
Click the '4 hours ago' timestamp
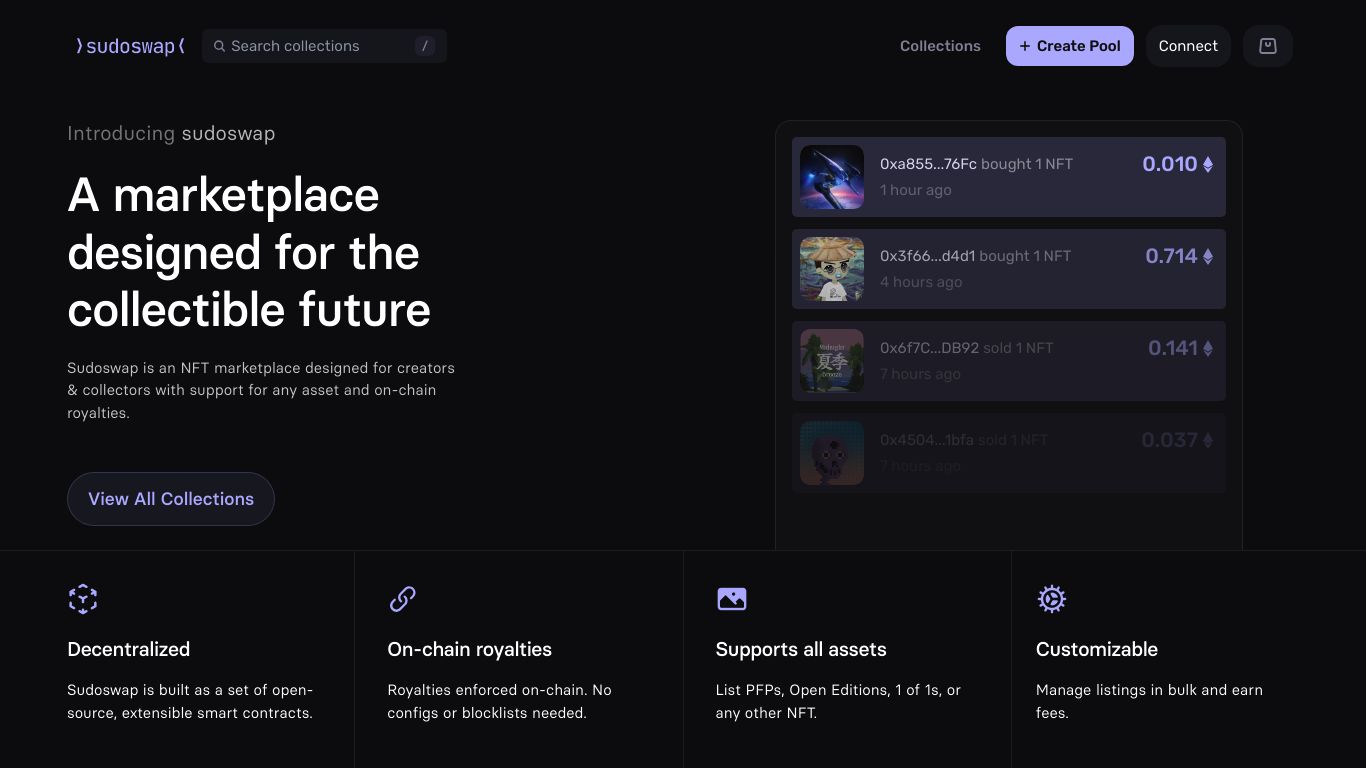(x=921, y=282)
